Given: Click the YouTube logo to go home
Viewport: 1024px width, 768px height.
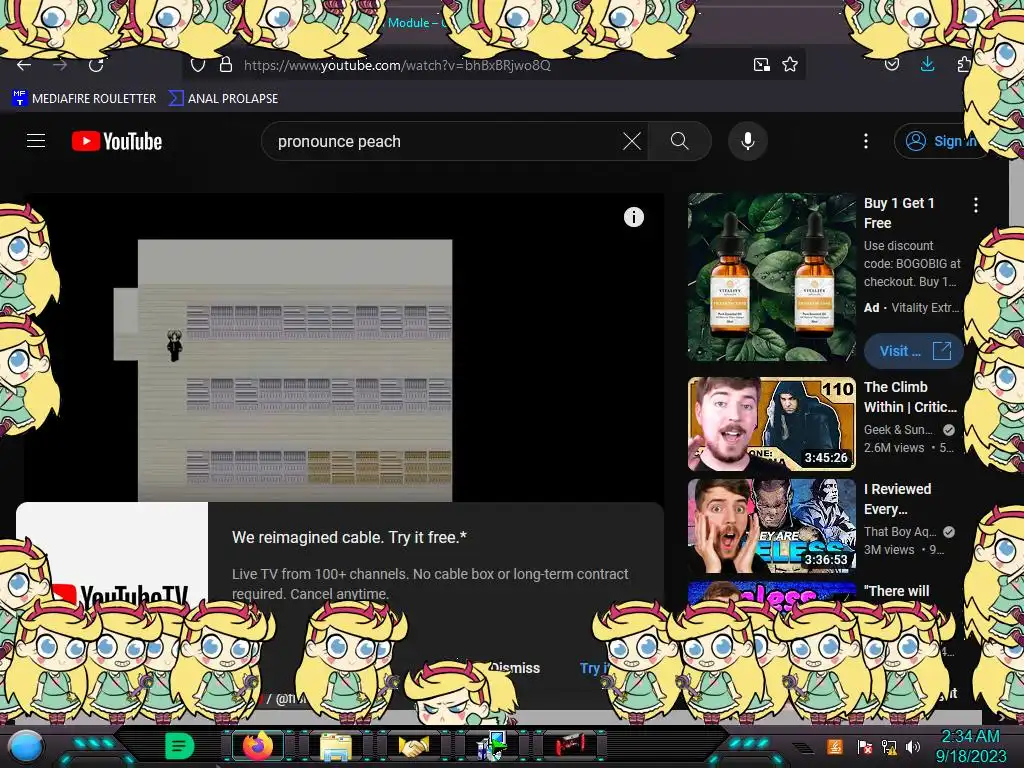Looking at the screenshot, I should click(x=117, y=141).
